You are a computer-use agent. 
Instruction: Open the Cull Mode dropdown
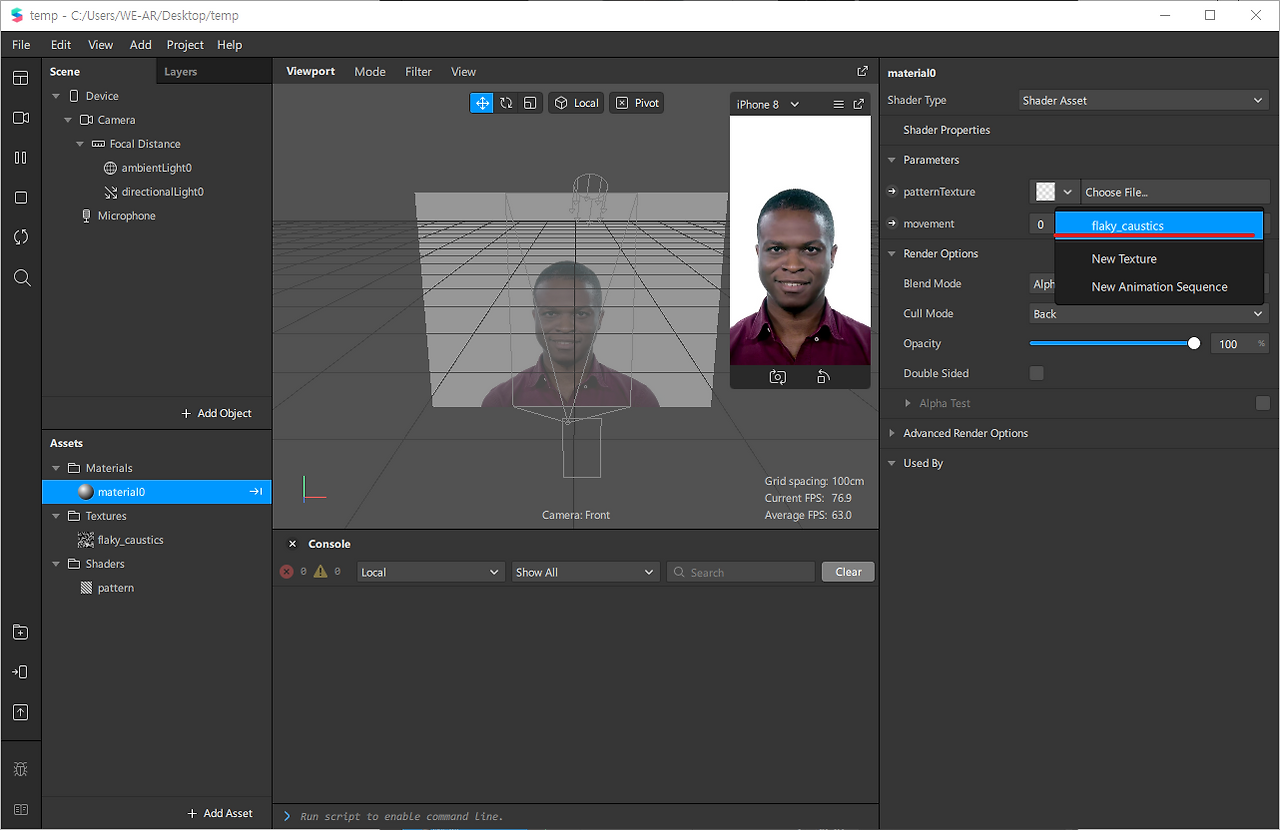click(x=1150, y=314)
